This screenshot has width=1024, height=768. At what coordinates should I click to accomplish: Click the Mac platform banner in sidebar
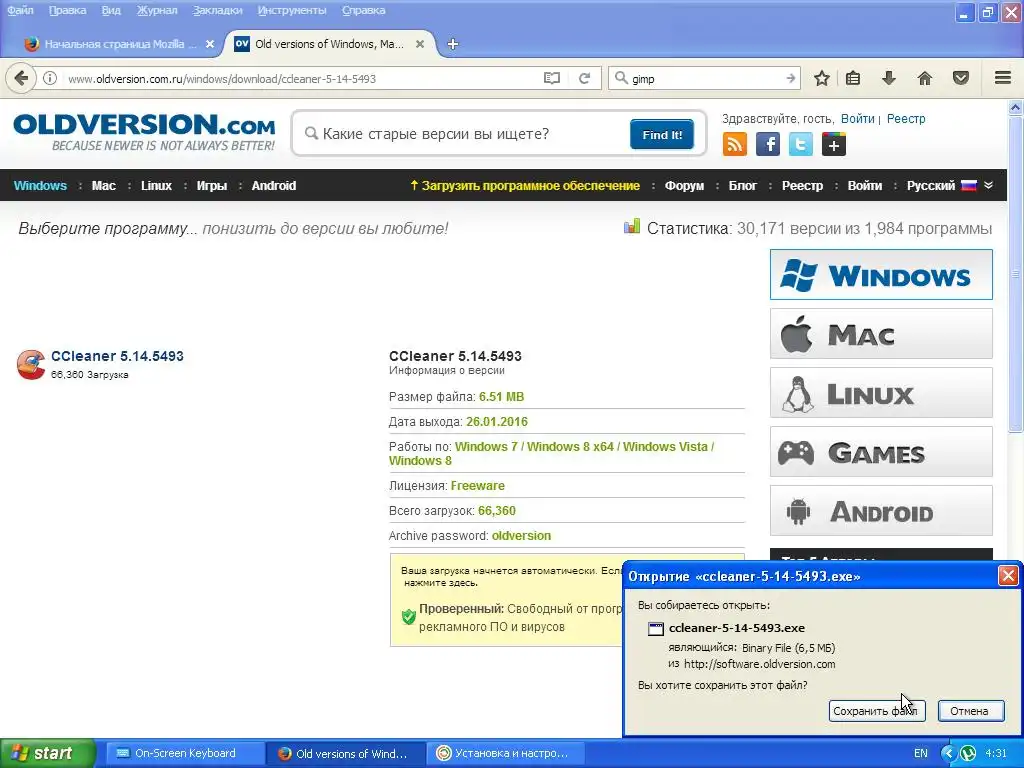click(881, 334)
